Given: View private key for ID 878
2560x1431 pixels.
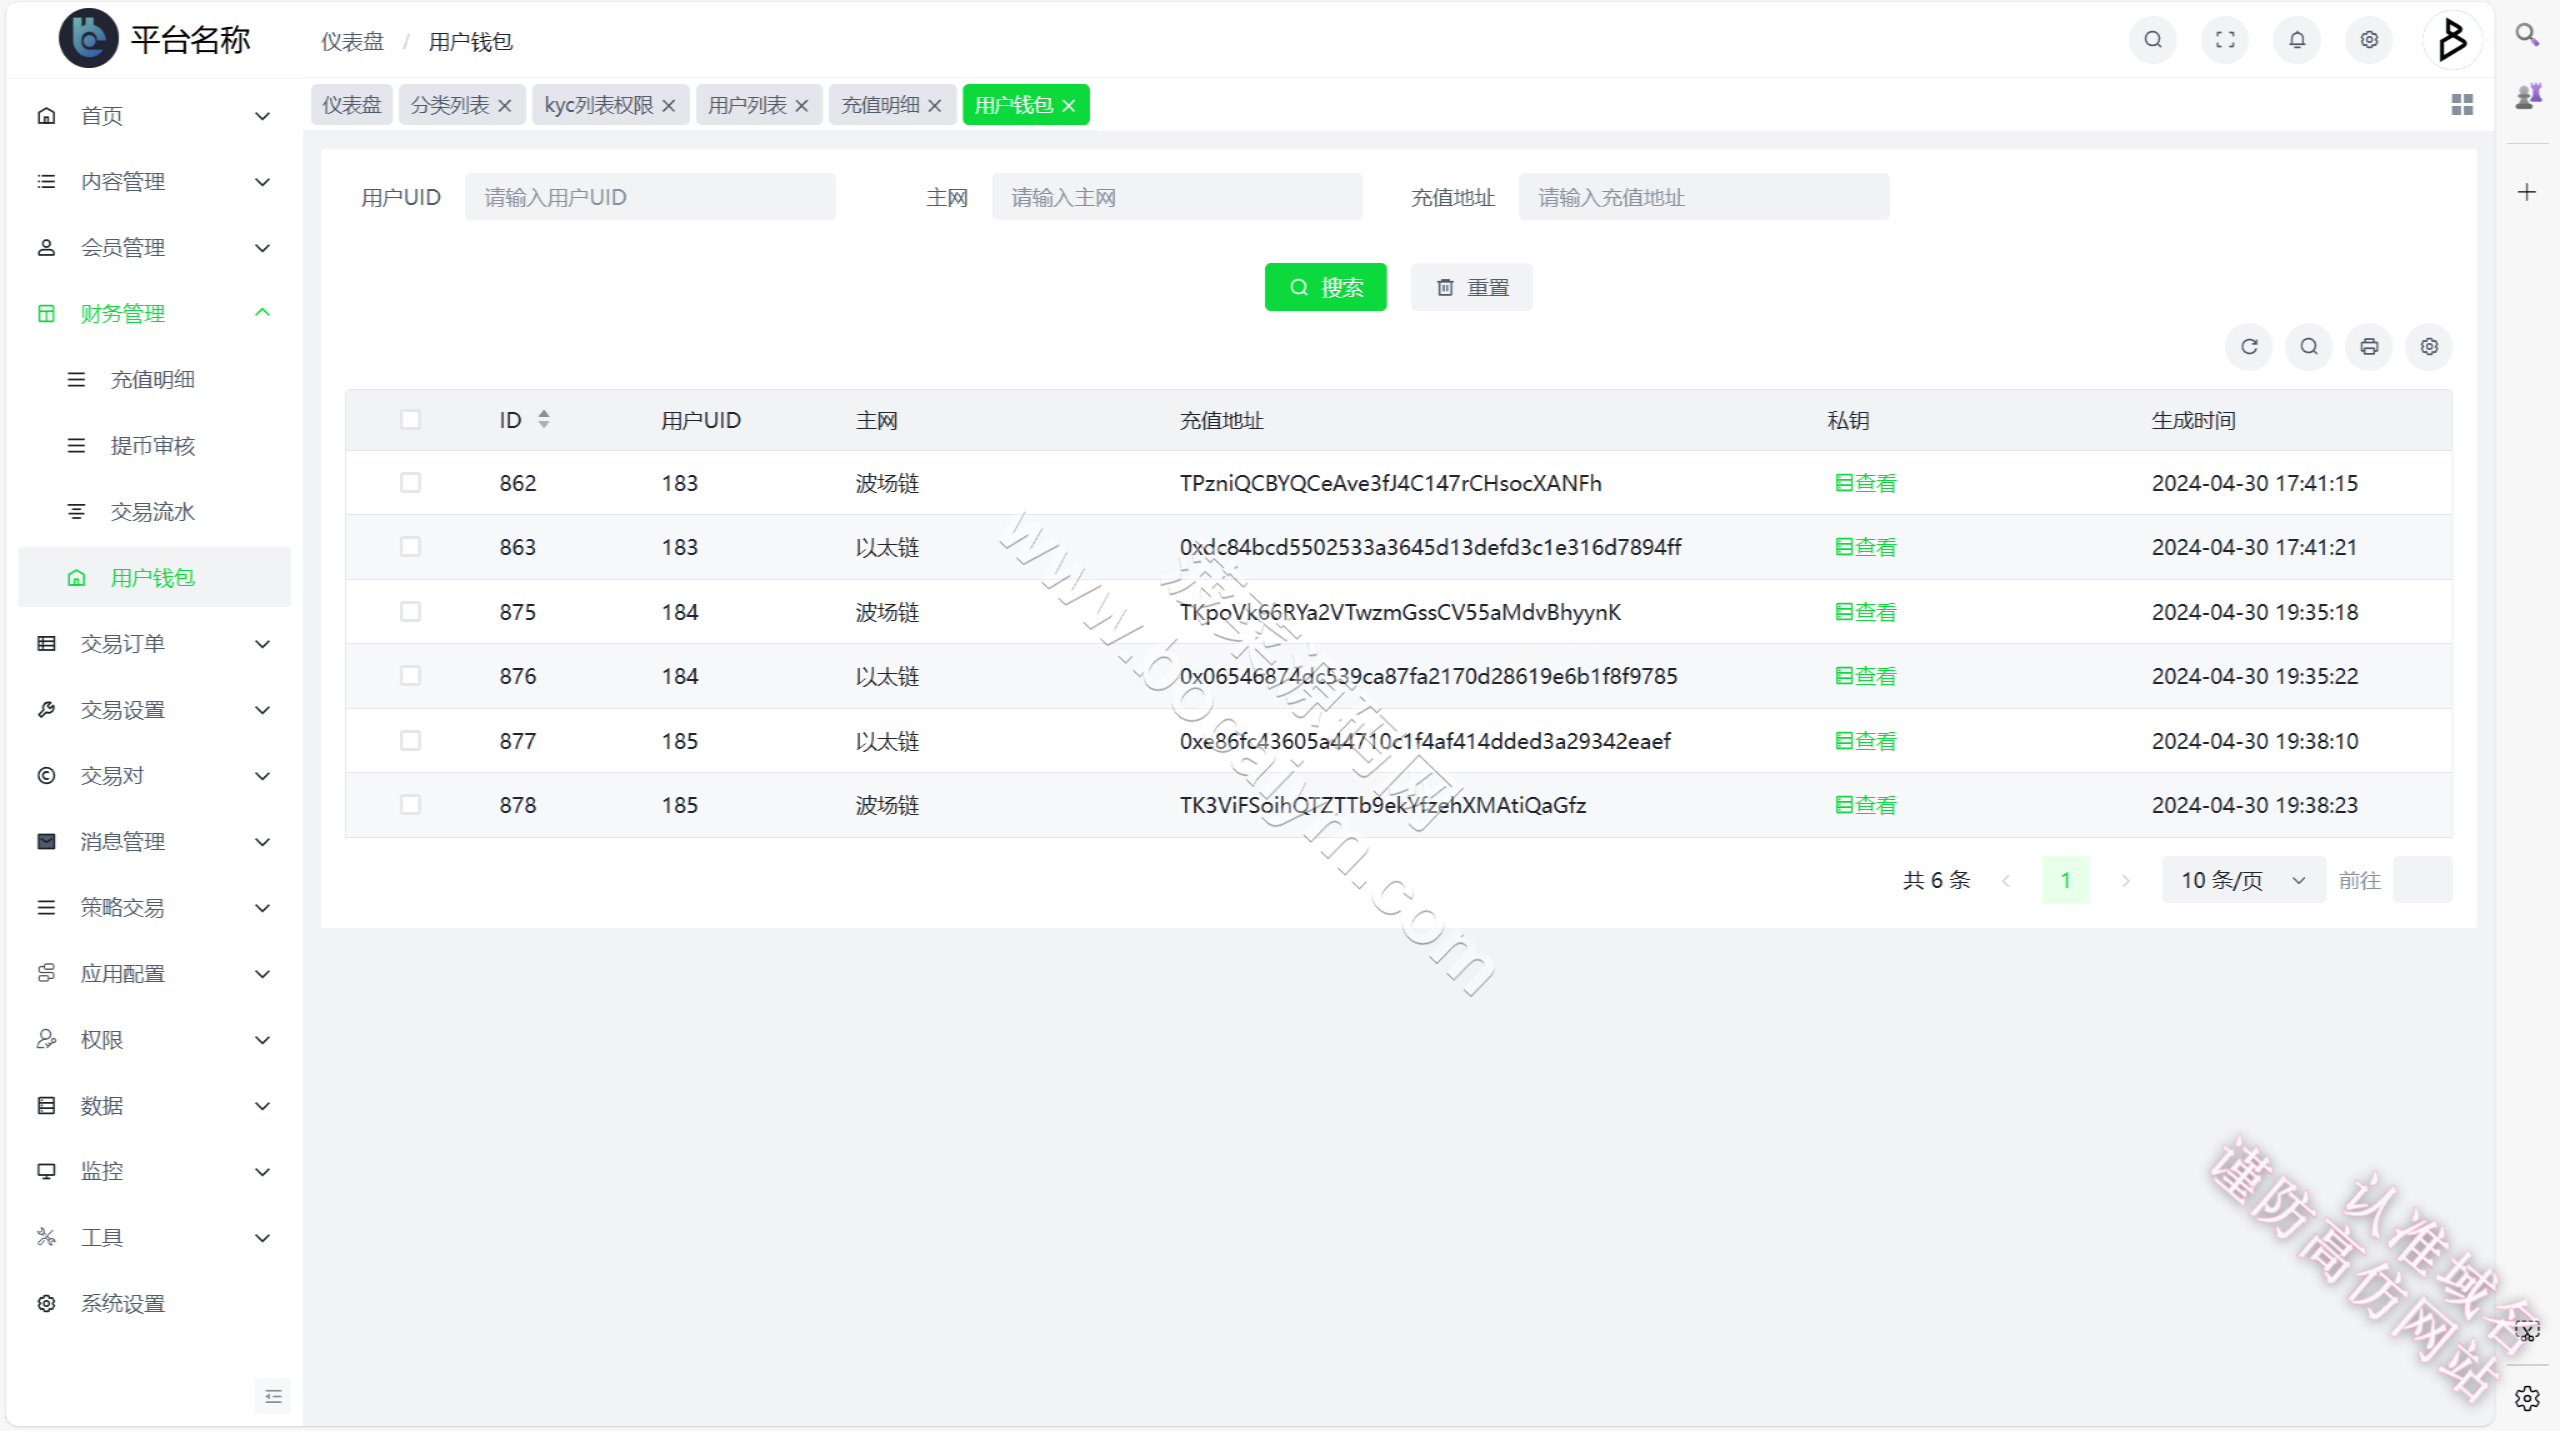Looking at the screenshot, I should coord(1865,806).
